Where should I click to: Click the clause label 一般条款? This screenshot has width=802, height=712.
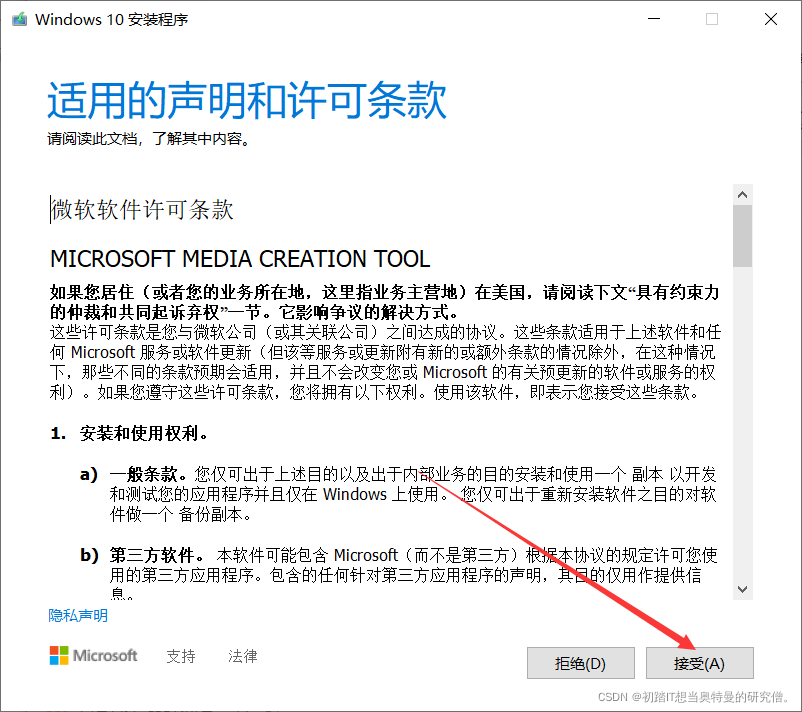coord(144,474)
